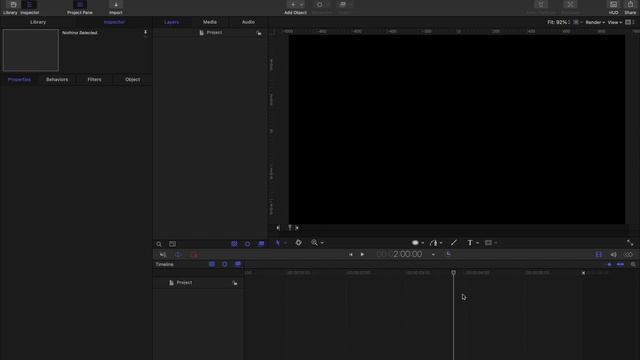This screenshot has width=640, height=360.
Task: Toggle the masks display button in Layers pane
Action: (x=234, y=244)
